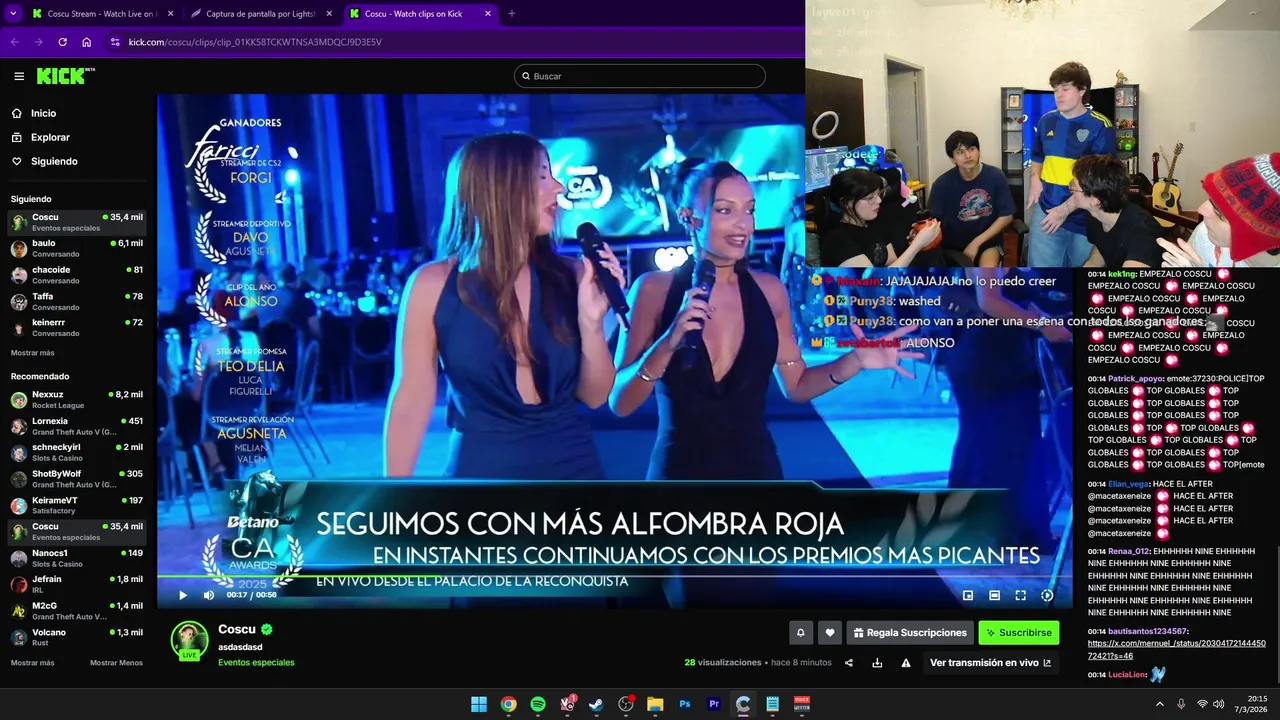Open Chrome from taskbar
Image resolution: width=1280 pixels, height=720 pixels.
pos(508,704)
